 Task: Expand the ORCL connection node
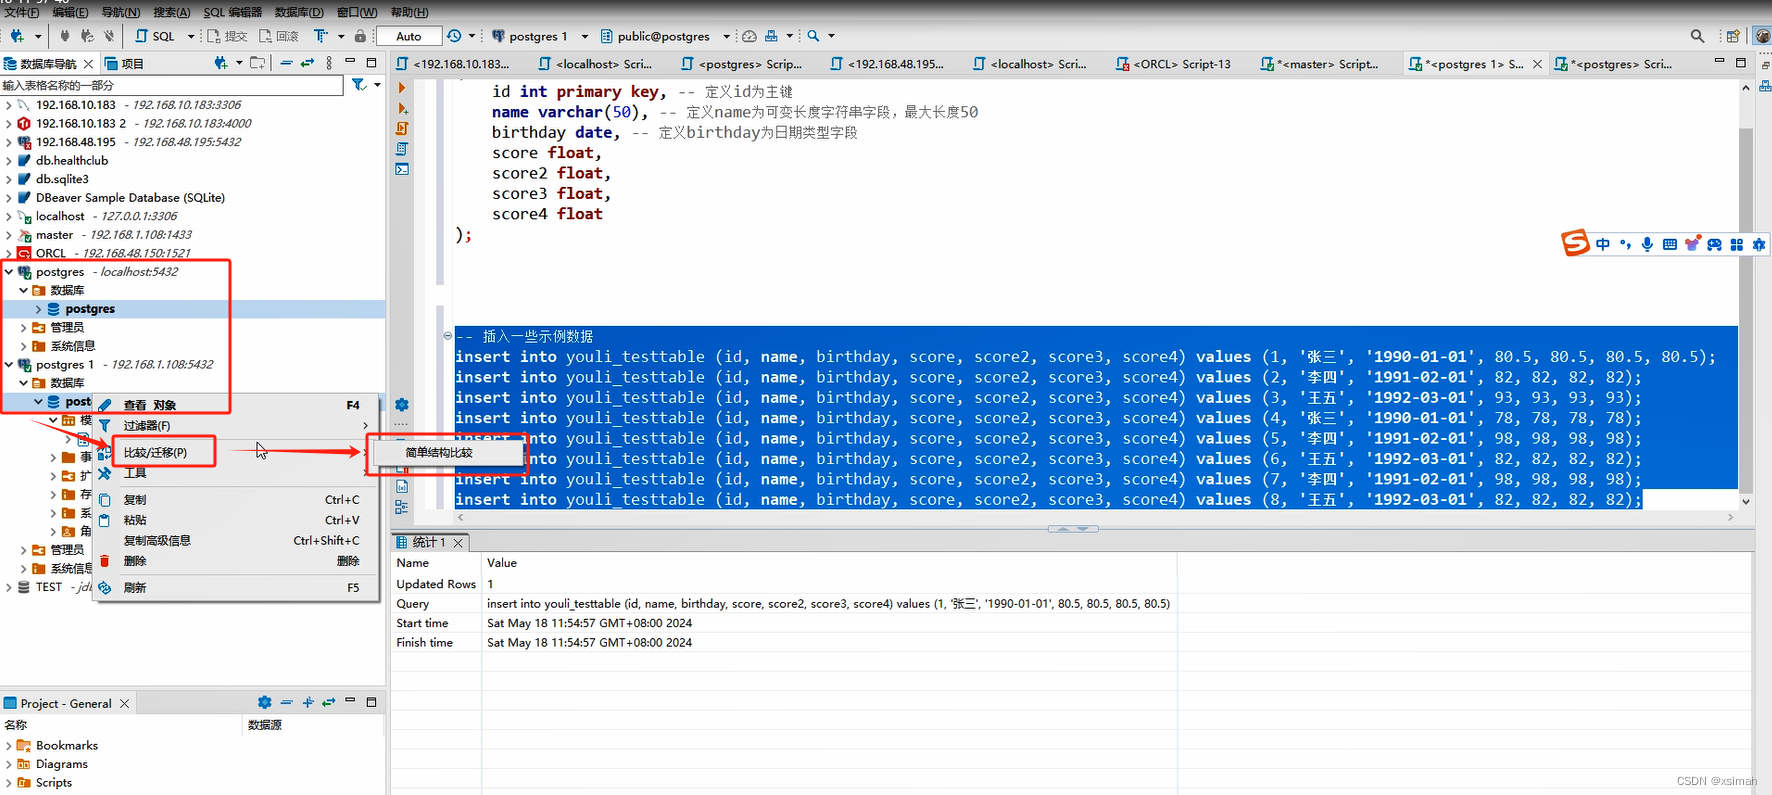click(x=9, y=254)
